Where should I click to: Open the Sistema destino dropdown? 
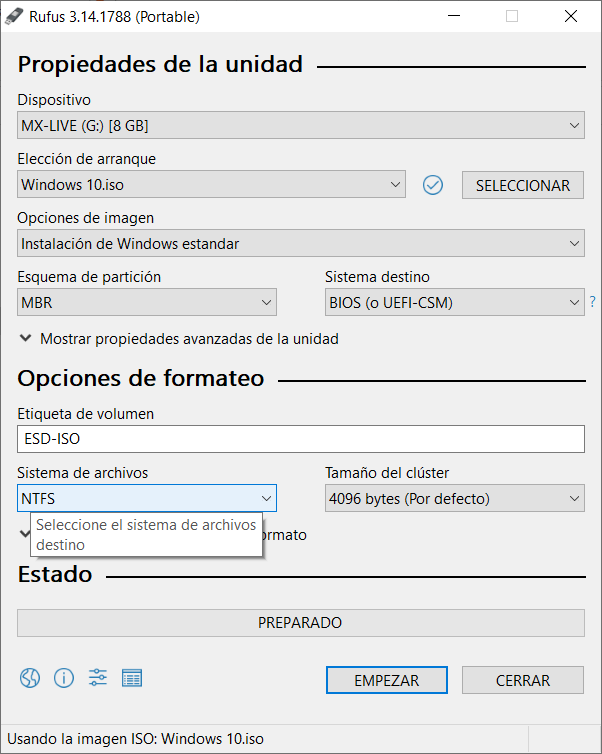click(455, 302)
